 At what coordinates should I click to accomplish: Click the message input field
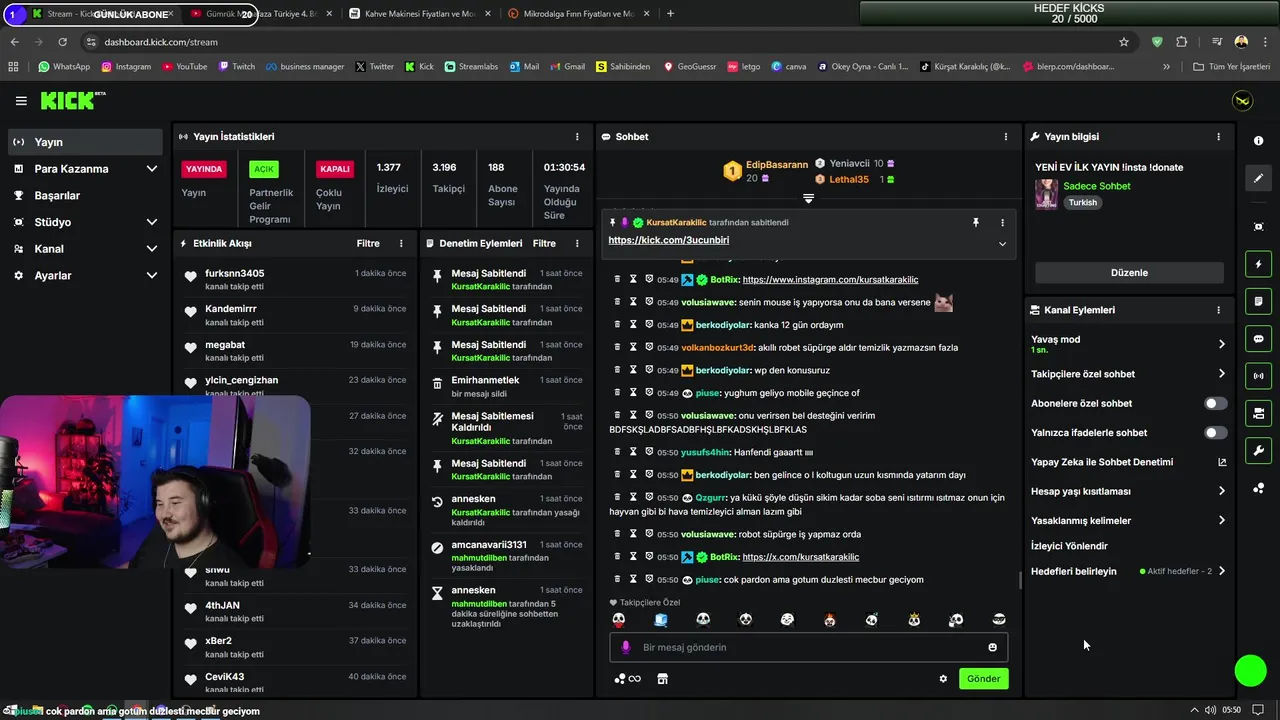809,647
